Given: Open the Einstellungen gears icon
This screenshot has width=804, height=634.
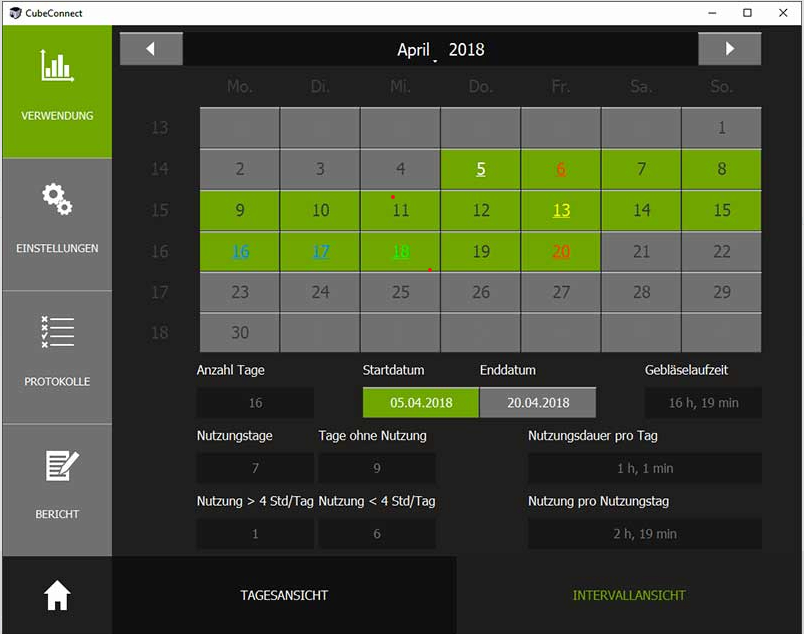Looking at the screenshot, I should (57, 199).
